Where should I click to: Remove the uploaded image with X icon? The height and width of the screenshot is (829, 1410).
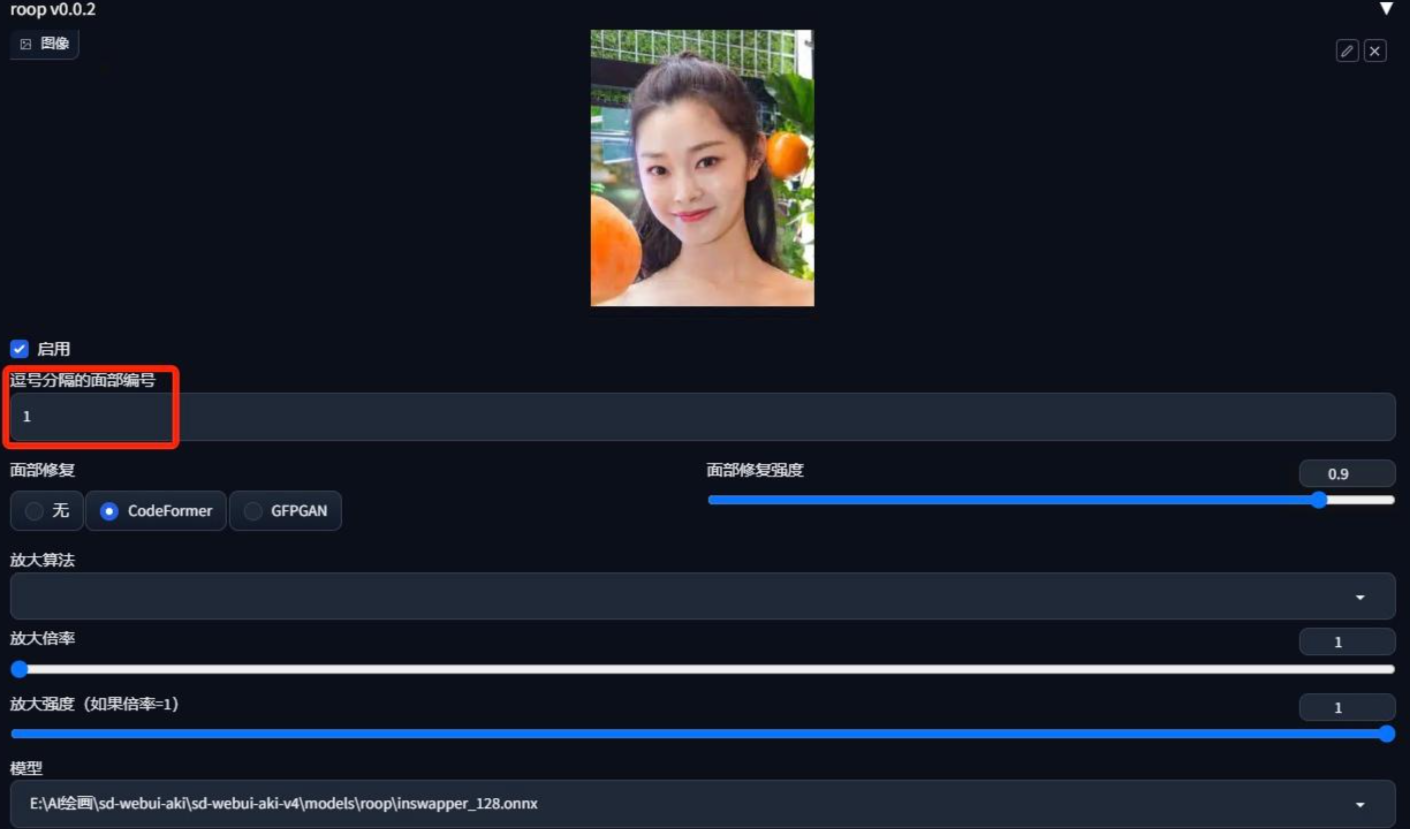pos(1375,51)
